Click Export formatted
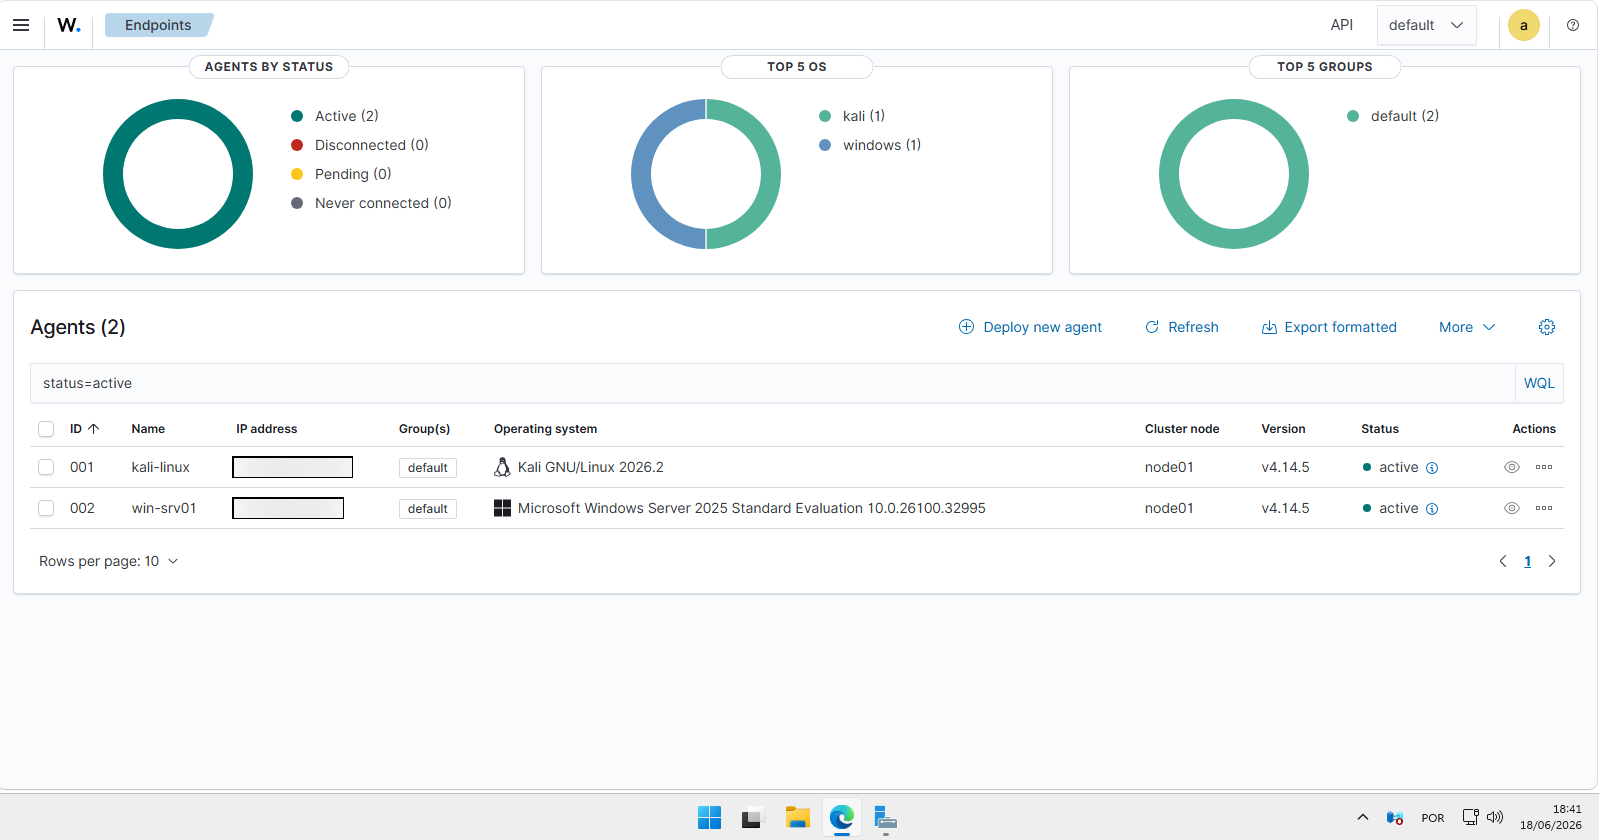The image size is (1599, 840). 1329,327
